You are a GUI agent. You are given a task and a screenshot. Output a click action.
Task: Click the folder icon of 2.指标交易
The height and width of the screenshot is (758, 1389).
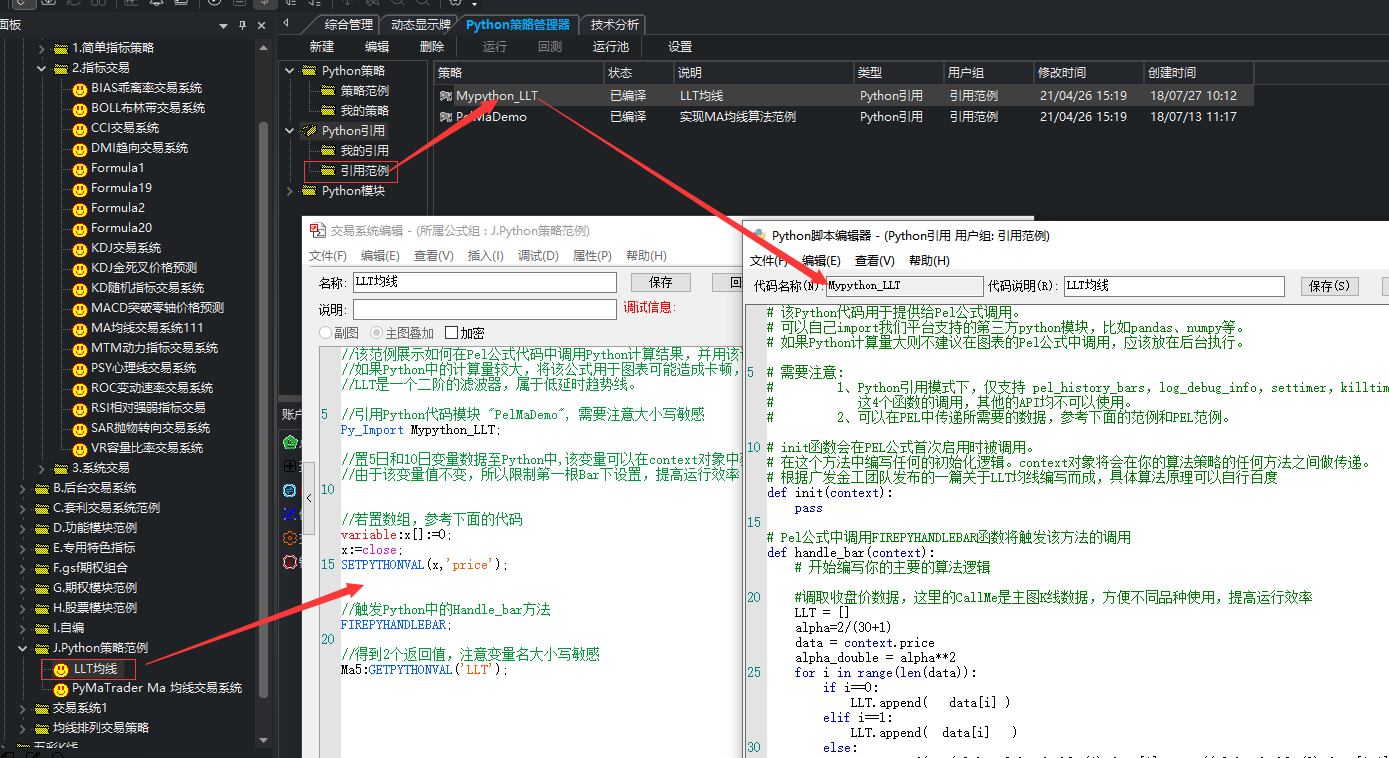pos(60,68)
